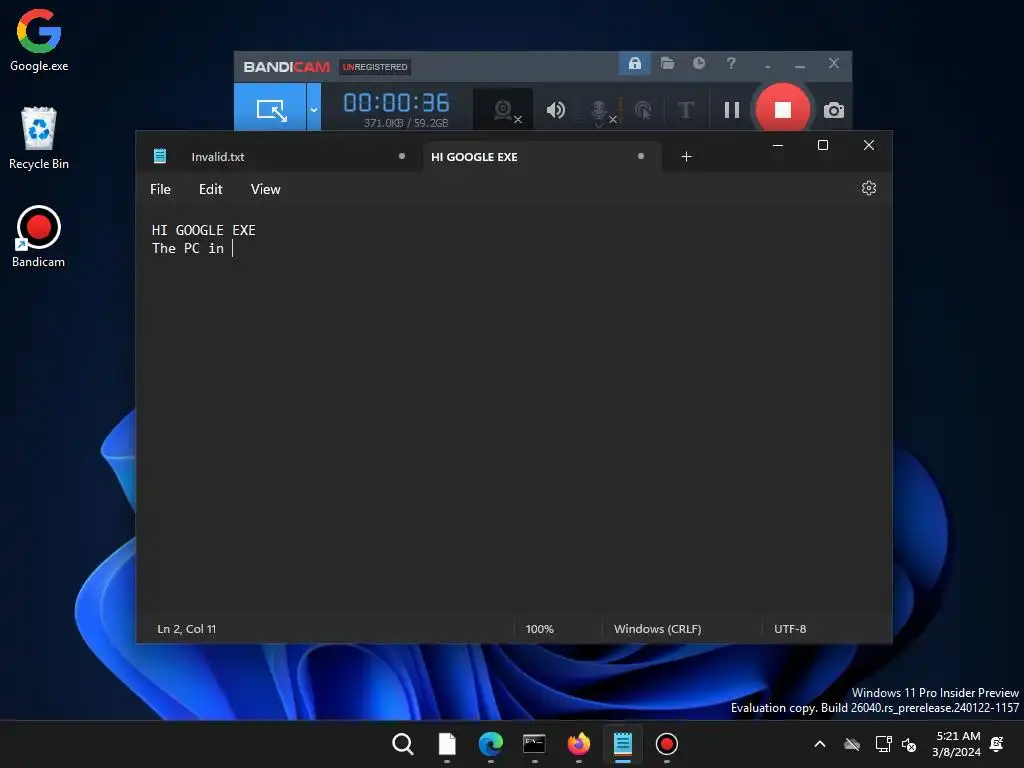Open Bandicam output folder icon
1024x768 pixels.
(667, 63)
